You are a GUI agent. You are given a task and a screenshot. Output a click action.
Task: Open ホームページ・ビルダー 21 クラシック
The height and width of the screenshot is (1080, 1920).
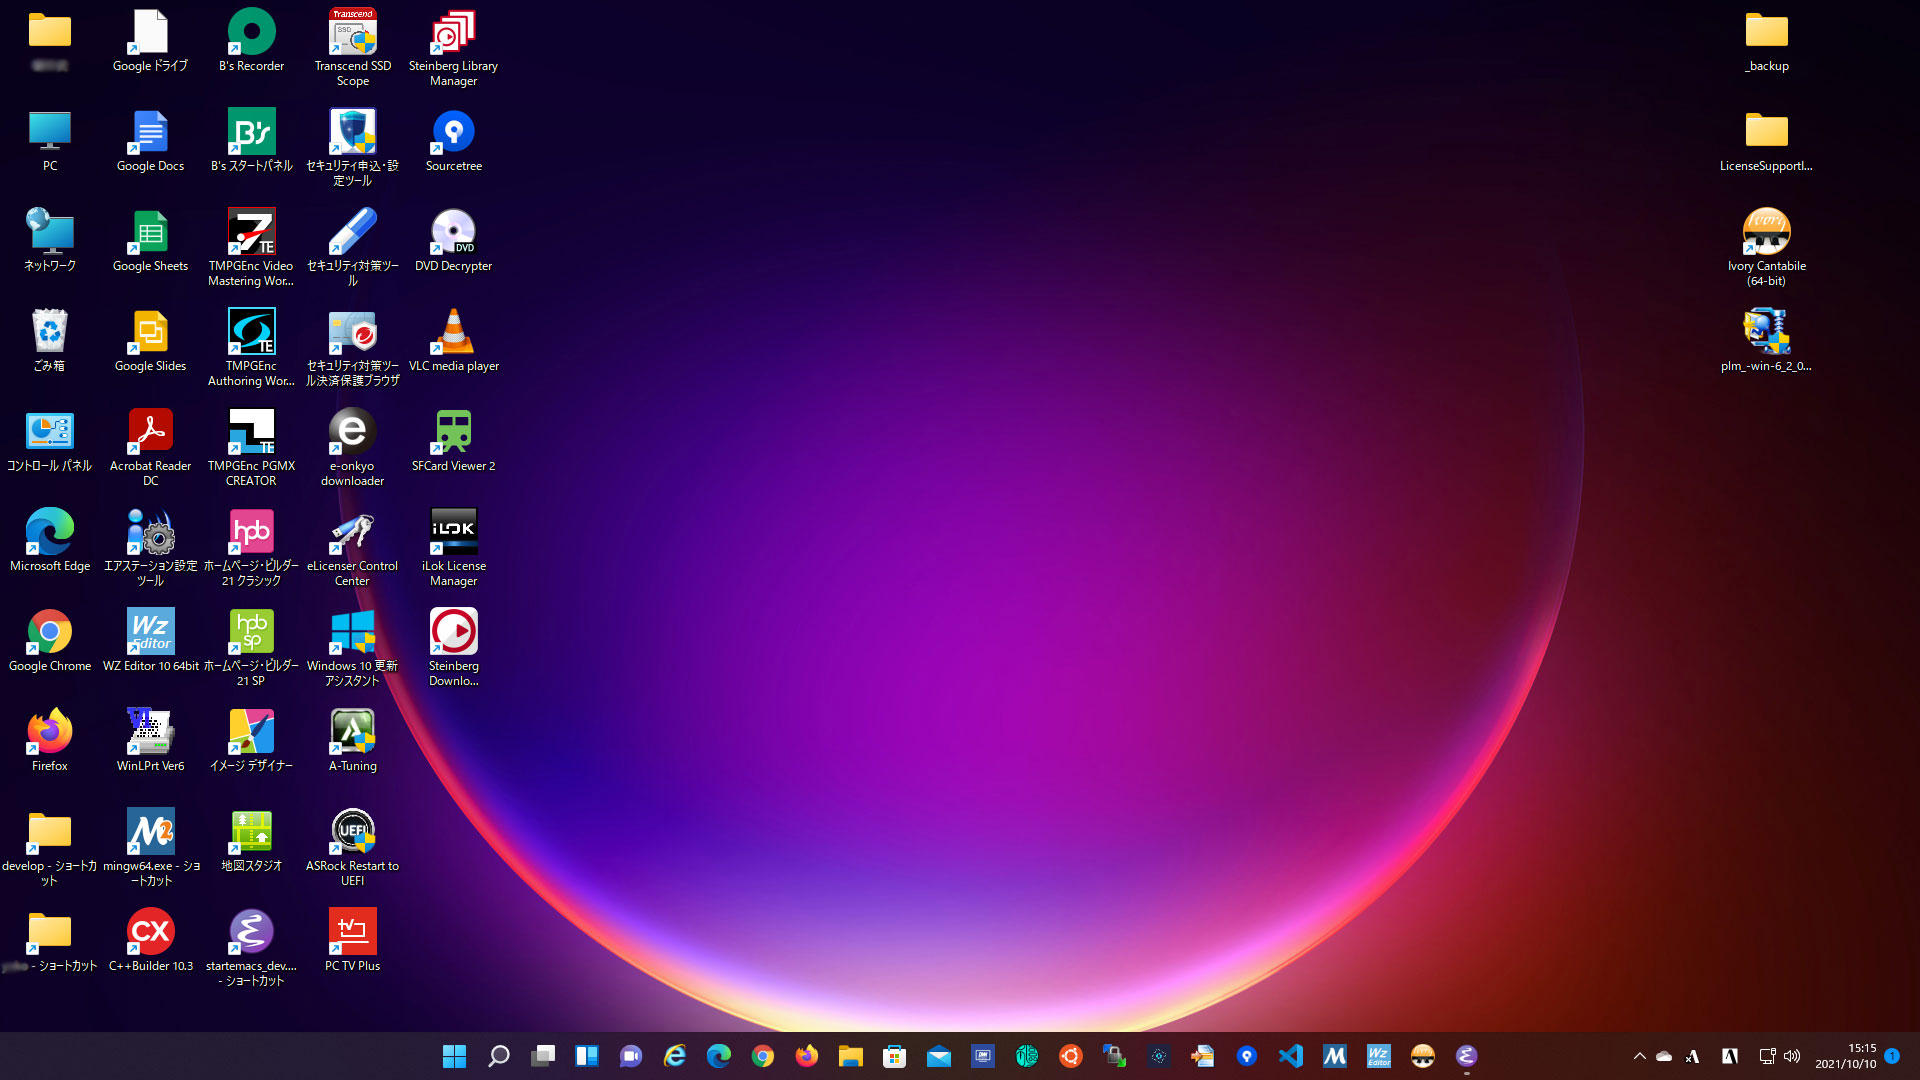(x=251, y=548)
